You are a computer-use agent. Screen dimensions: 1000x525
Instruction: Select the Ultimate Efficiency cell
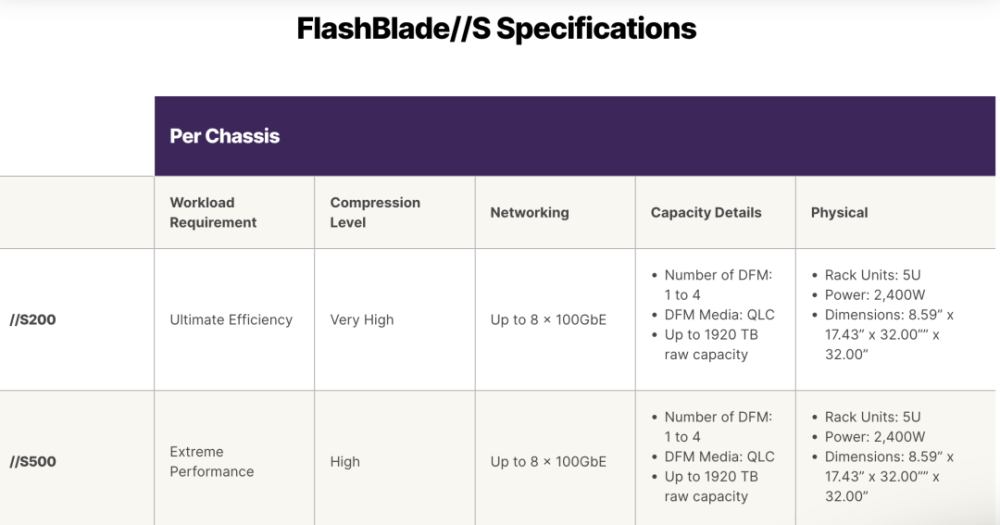click(x=231, y=320)
